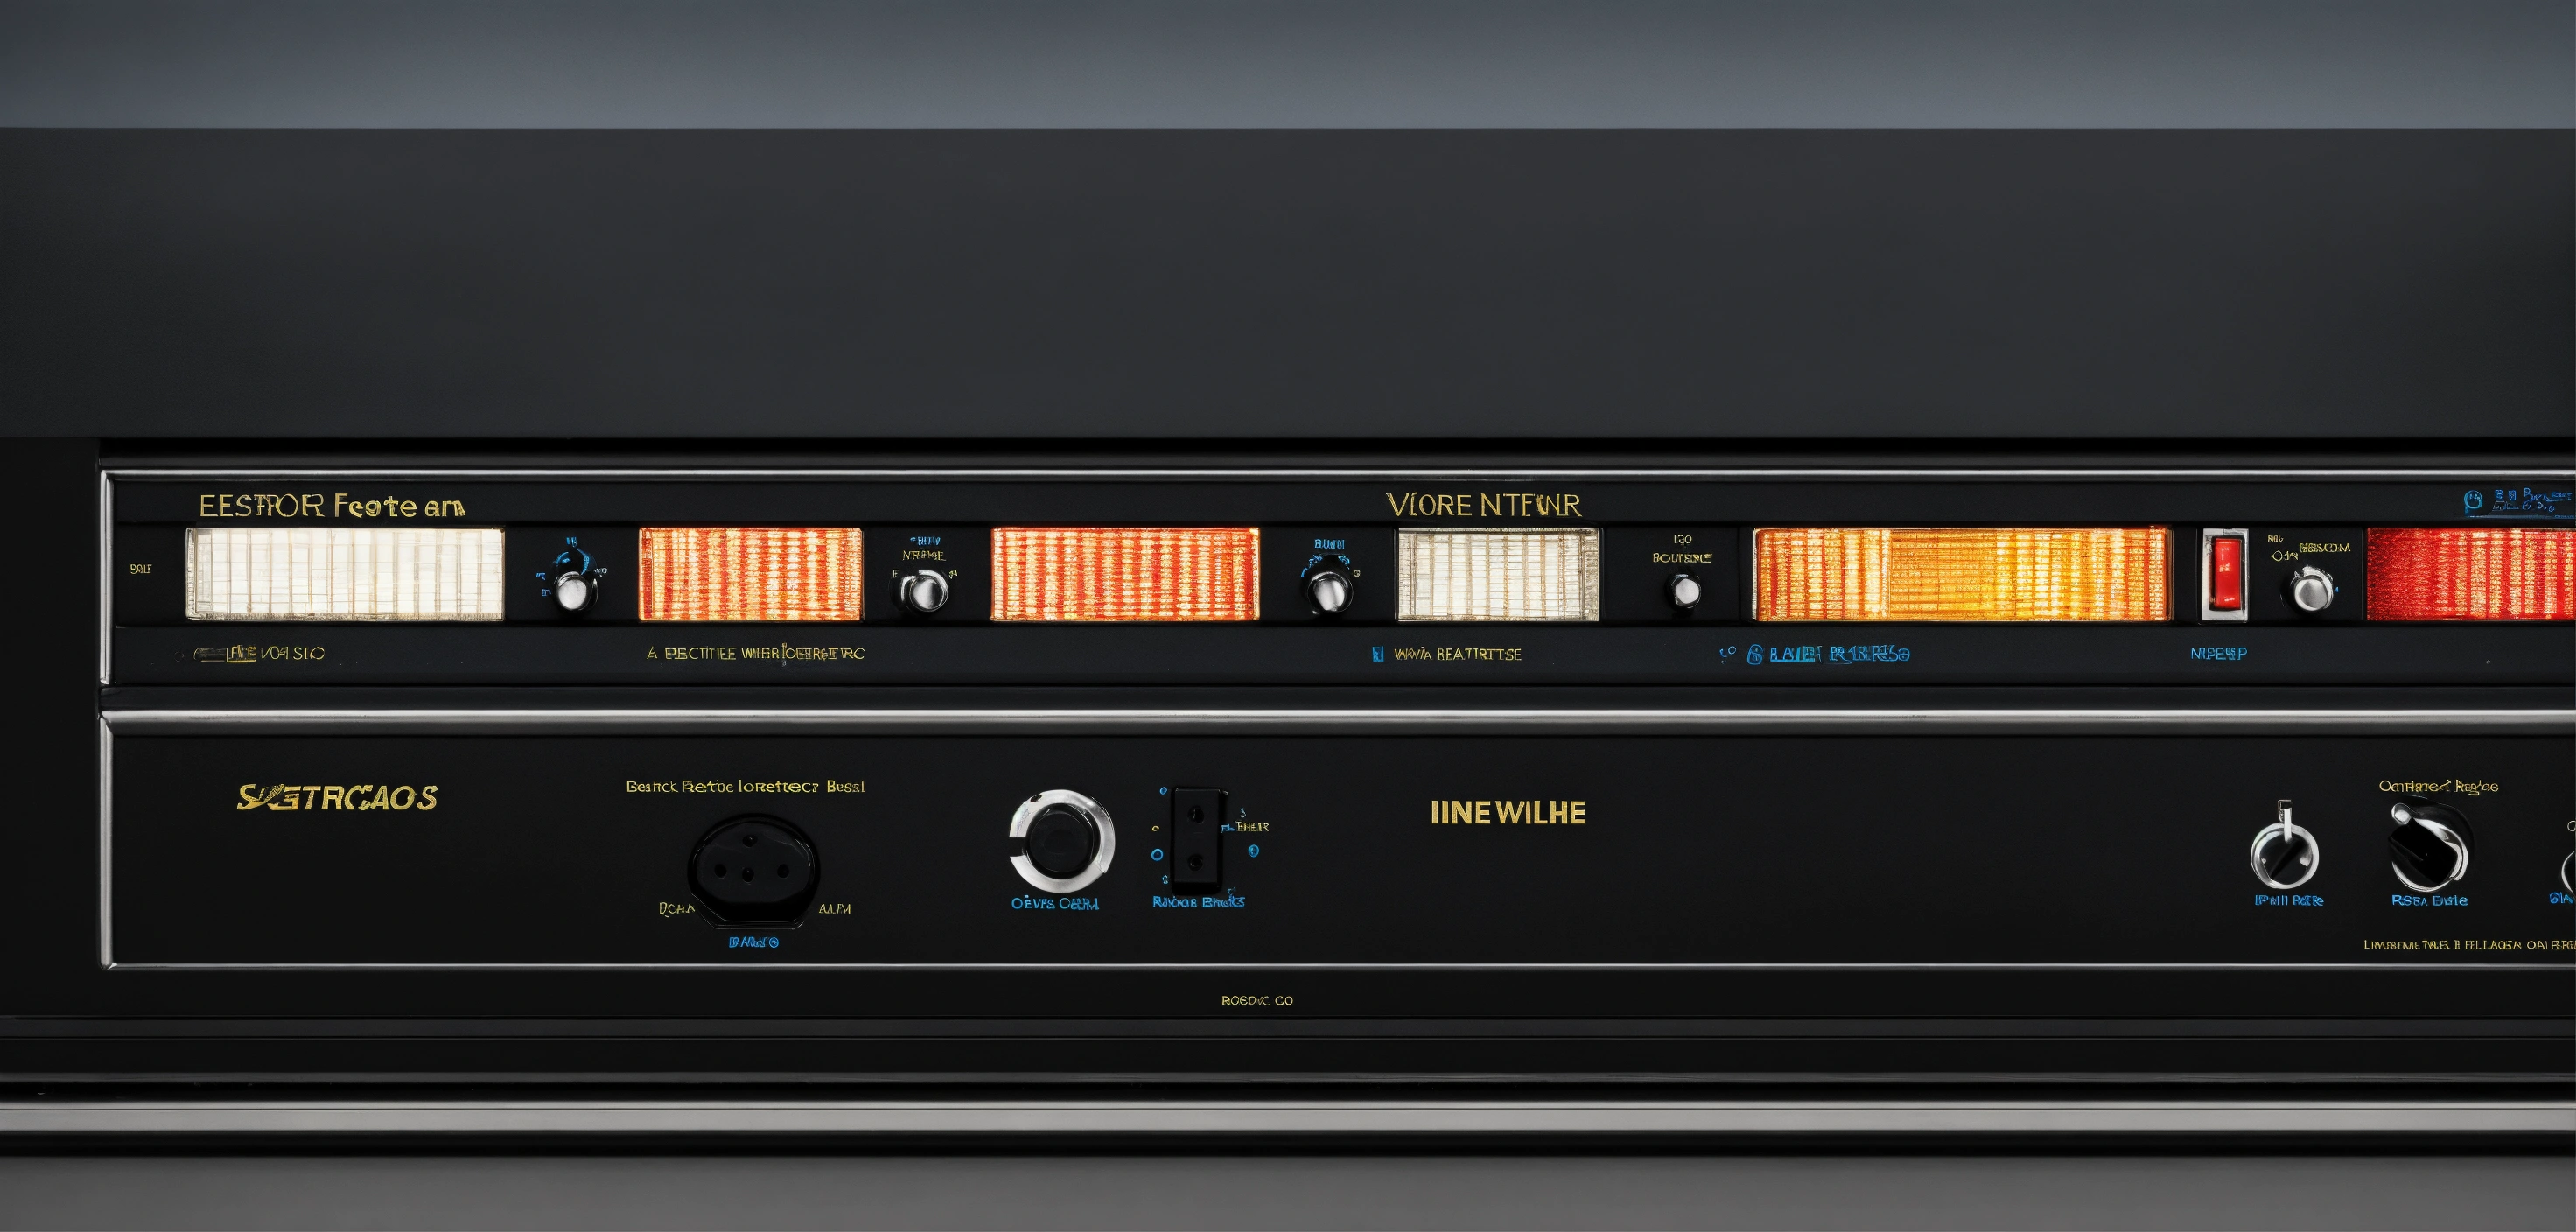Image resolution: width=2576 pixels, height=1232 pixels.
Task: Turn the black pointer knob under Regios label
Action: point(2429,848)
